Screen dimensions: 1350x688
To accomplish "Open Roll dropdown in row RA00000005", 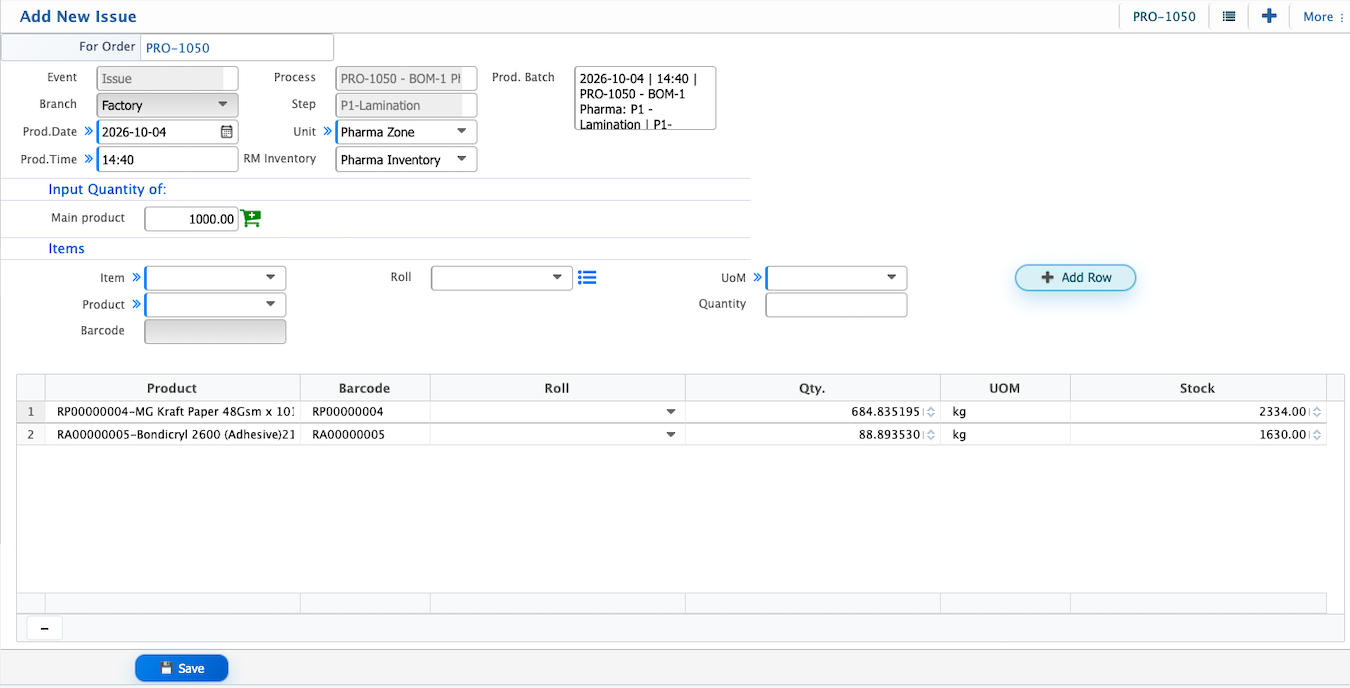I will pyautogui.click(x=671, y=435).
